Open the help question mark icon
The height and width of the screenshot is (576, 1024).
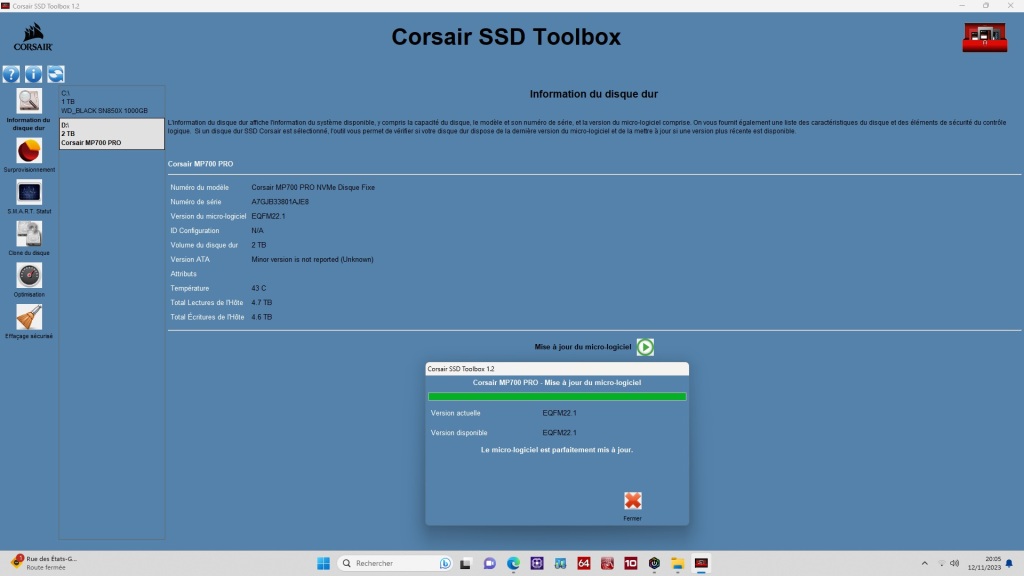pyautogui.click(x=10, y=73)
